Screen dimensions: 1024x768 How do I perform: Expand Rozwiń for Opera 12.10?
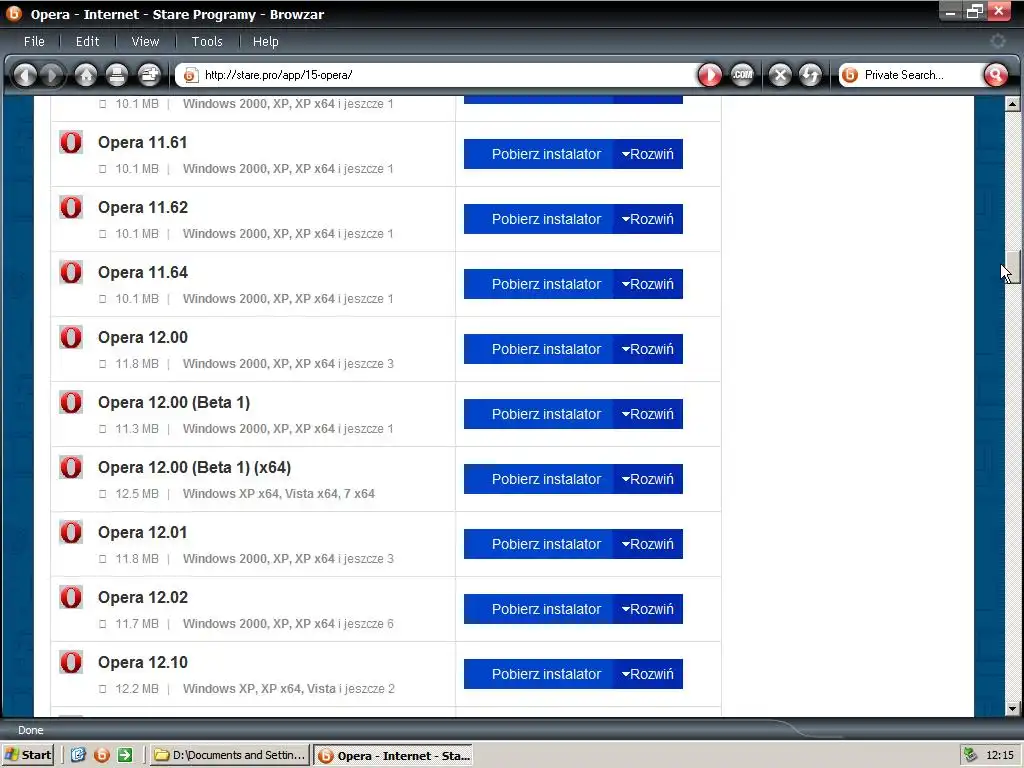click(x=648, y=674)
